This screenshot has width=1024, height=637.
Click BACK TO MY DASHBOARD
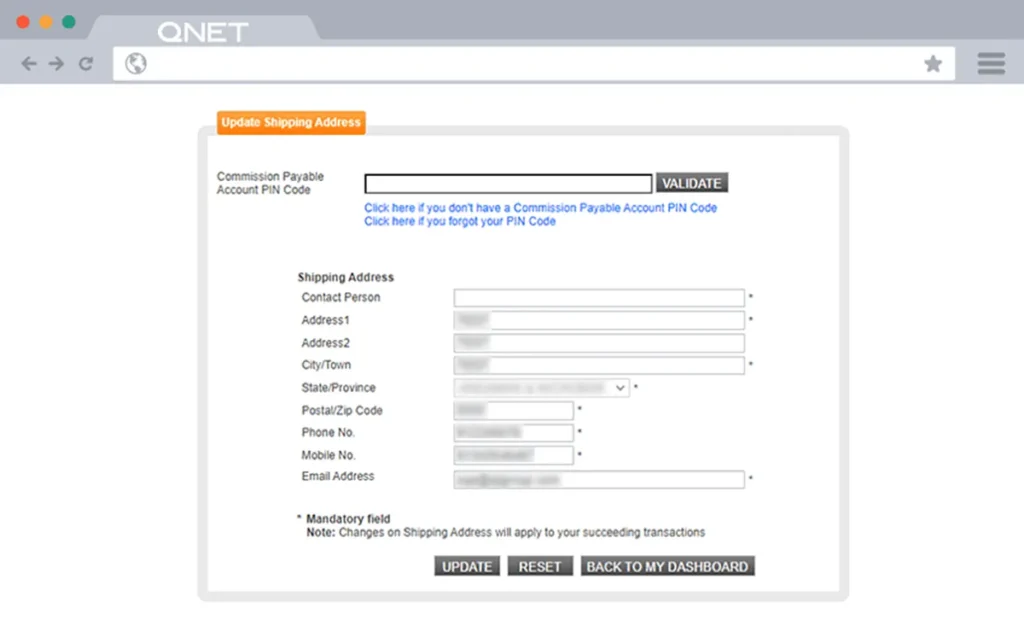tap(667, 565)
